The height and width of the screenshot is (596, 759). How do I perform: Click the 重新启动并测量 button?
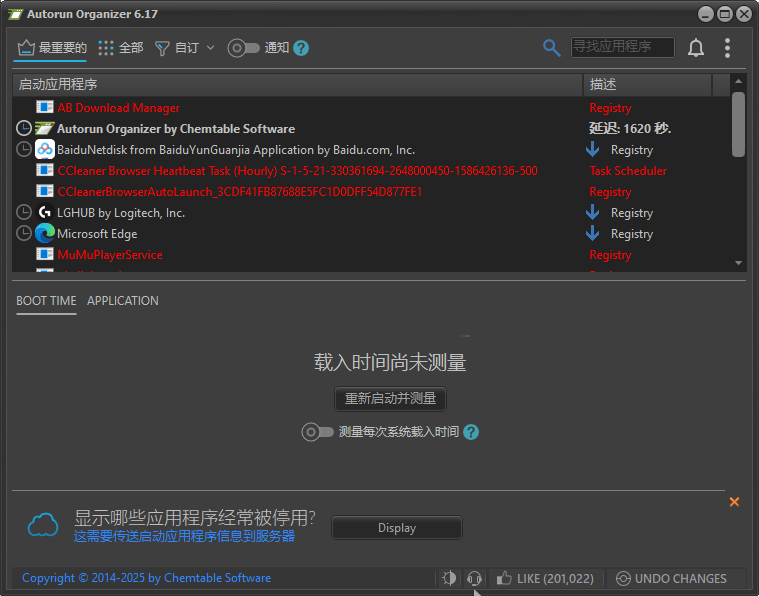click(x=390, y=398)
